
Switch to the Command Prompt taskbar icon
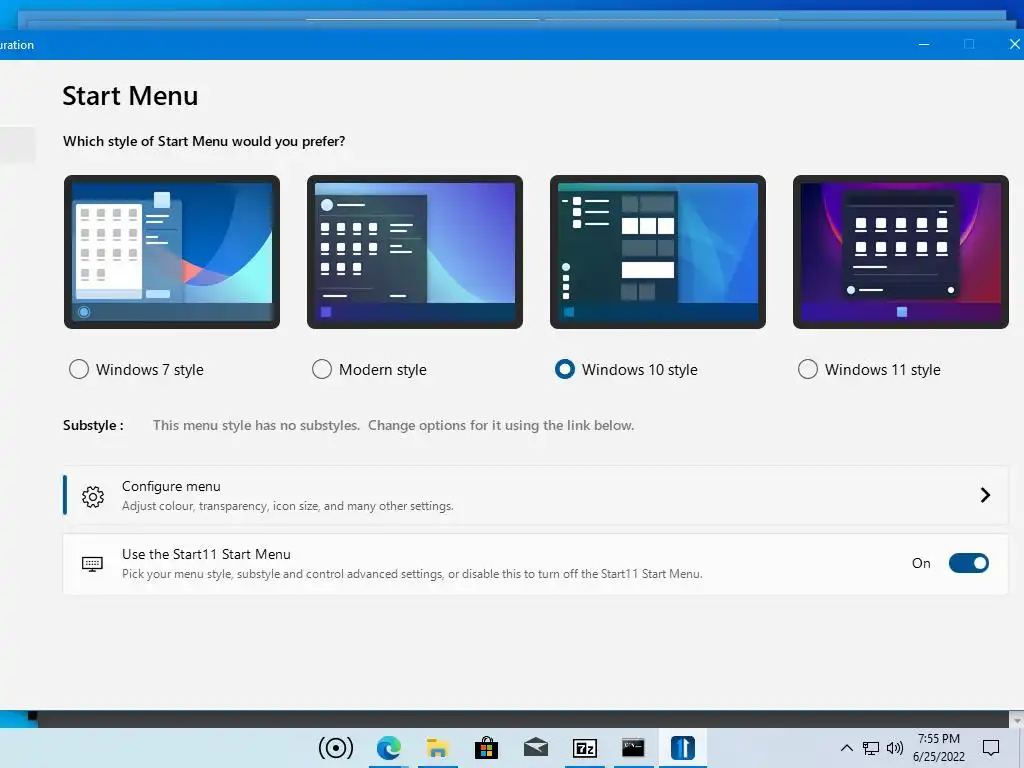click(x=633, y=748)
